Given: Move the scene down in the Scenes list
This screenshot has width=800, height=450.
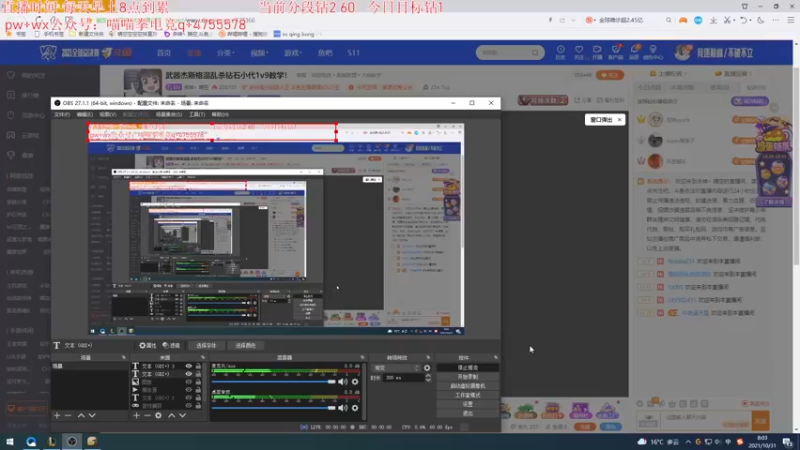Looking at the screenshot, I should coord(92,416).
